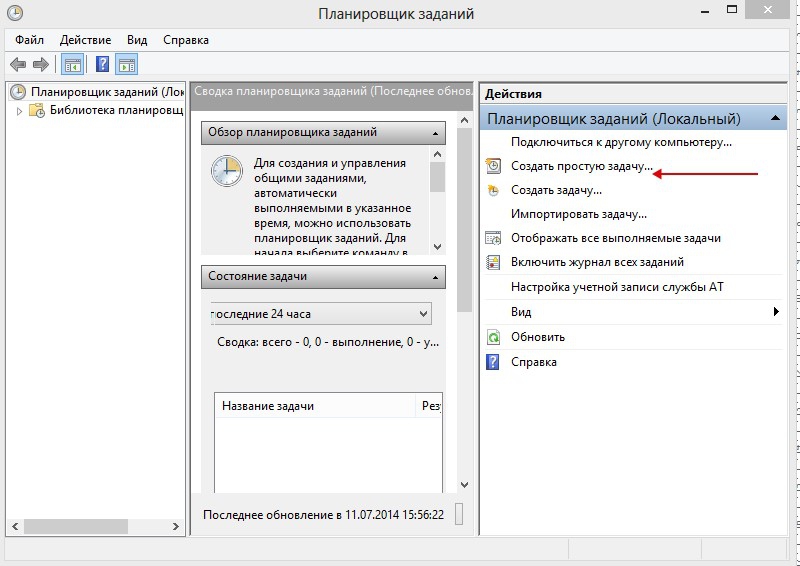Toggle the console tree toolbar icon
Screen dimensions: 800x566
pos(73,65)
